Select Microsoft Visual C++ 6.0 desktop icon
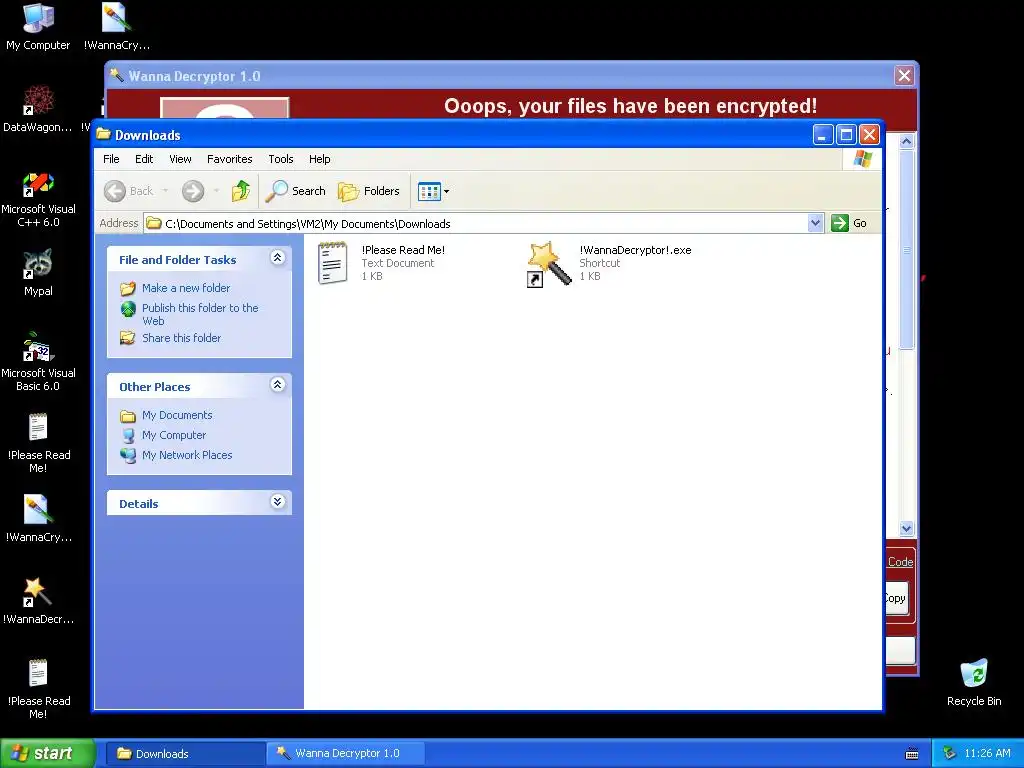This screenshot has width=1024, height=768. [x=38, y=199]
